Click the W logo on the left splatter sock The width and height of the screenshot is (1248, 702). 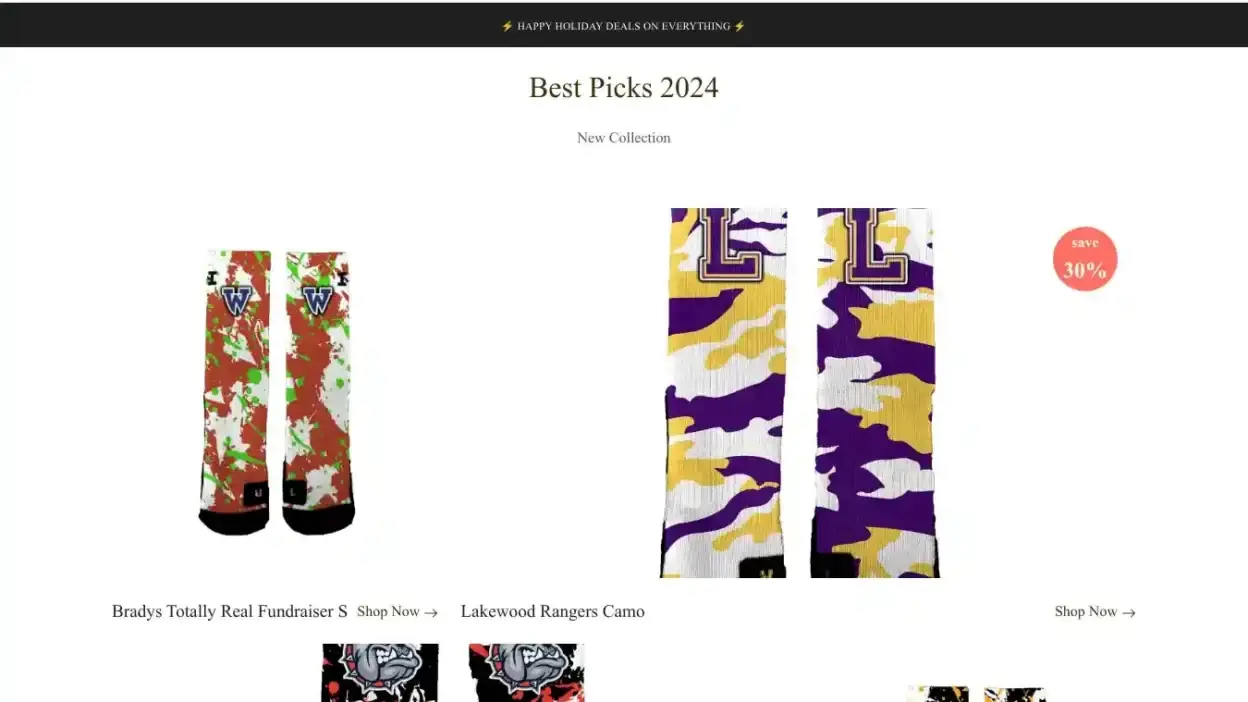click(236, 298)
